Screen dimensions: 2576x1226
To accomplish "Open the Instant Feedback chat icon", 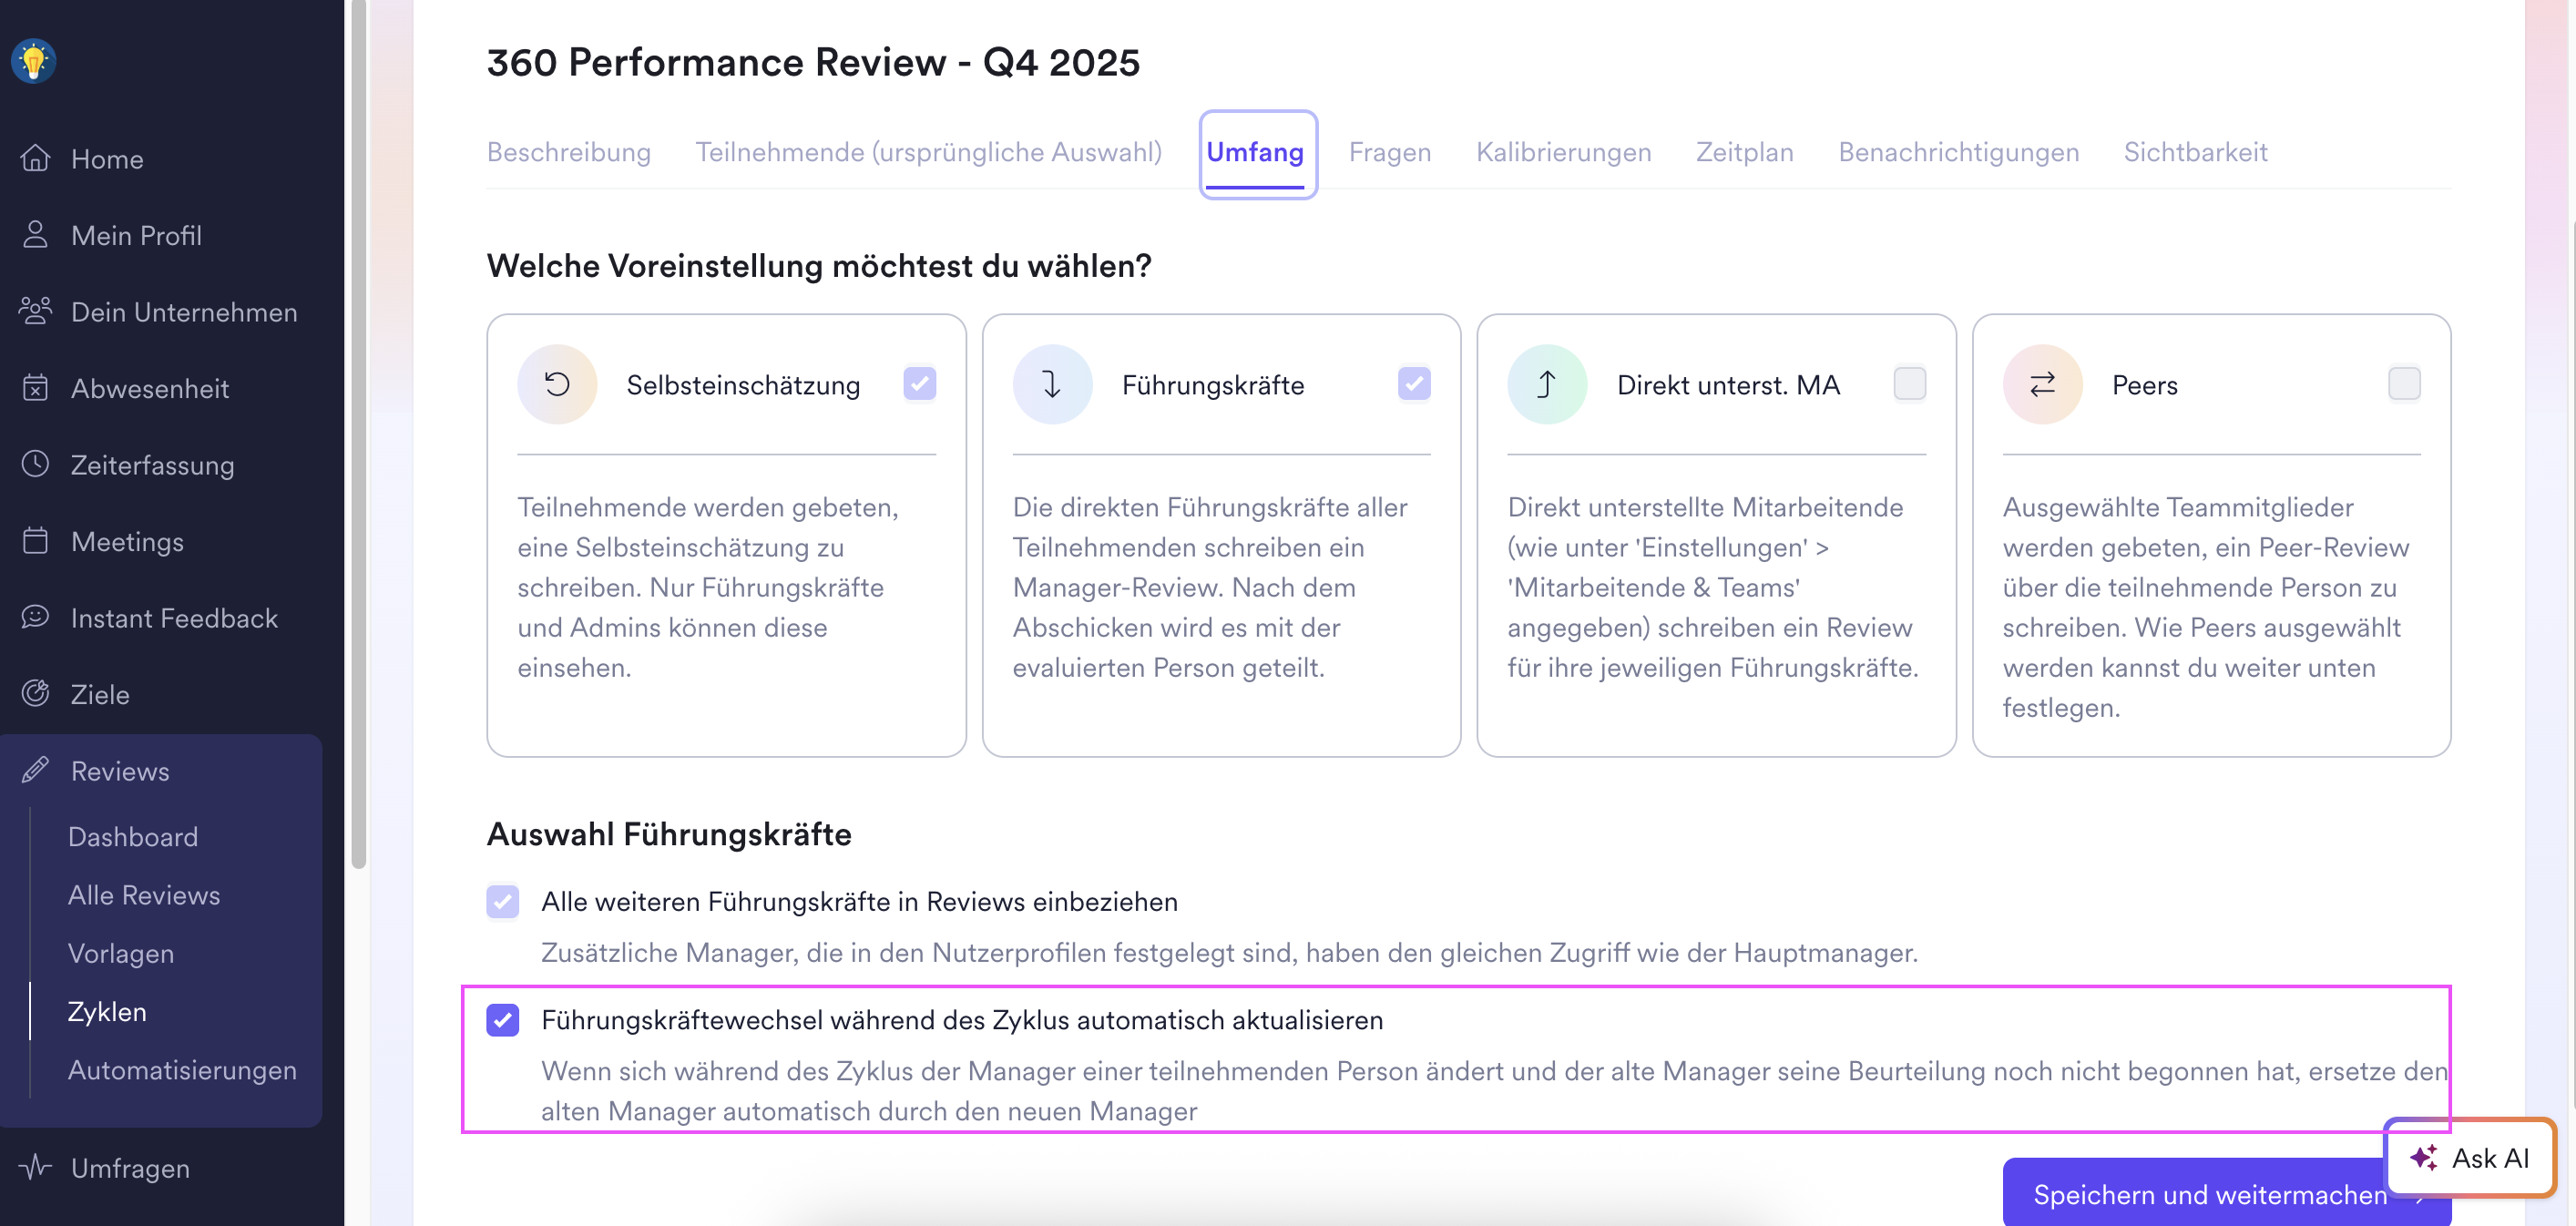I will coord(35,617).
